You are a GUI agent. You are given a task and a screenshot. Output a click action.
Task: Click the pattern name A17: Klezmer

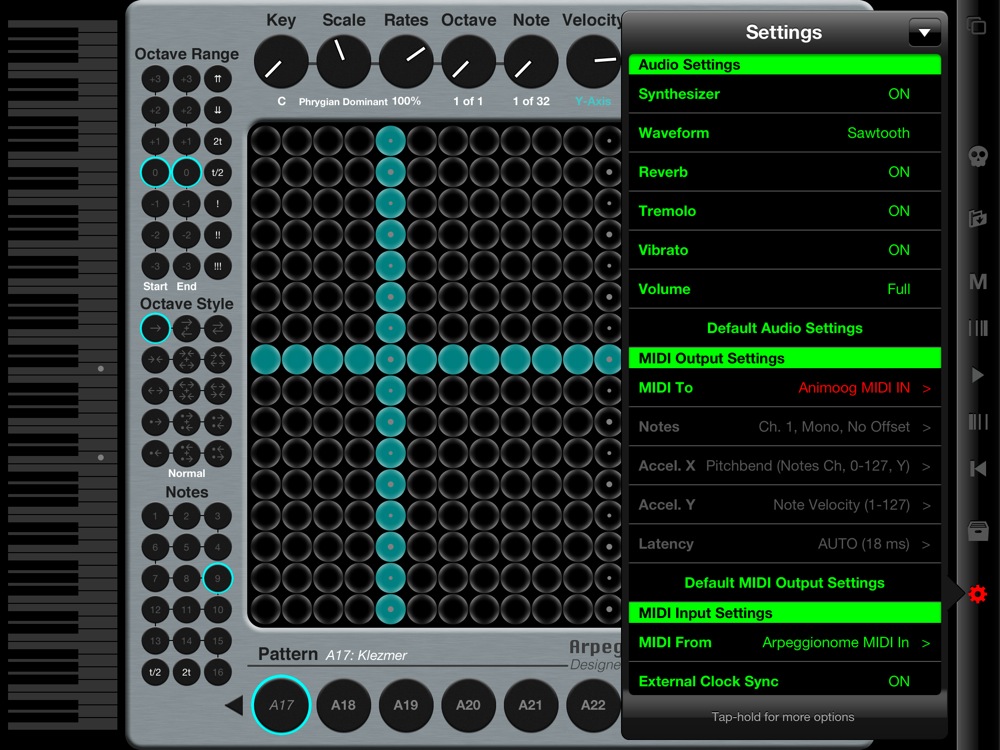(366, 655)
